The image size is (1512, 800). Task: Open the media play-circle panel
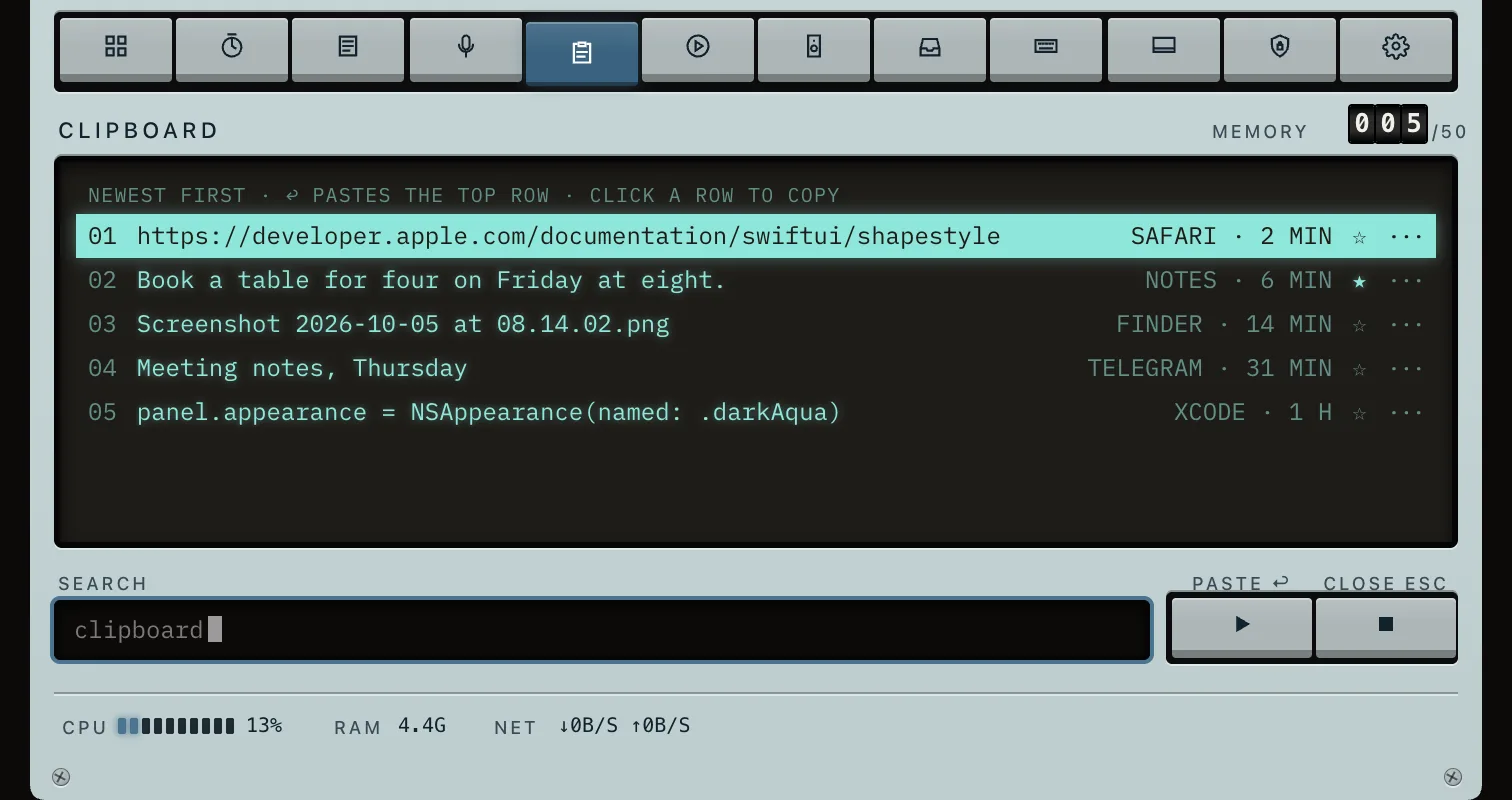[x=698, y=48]
